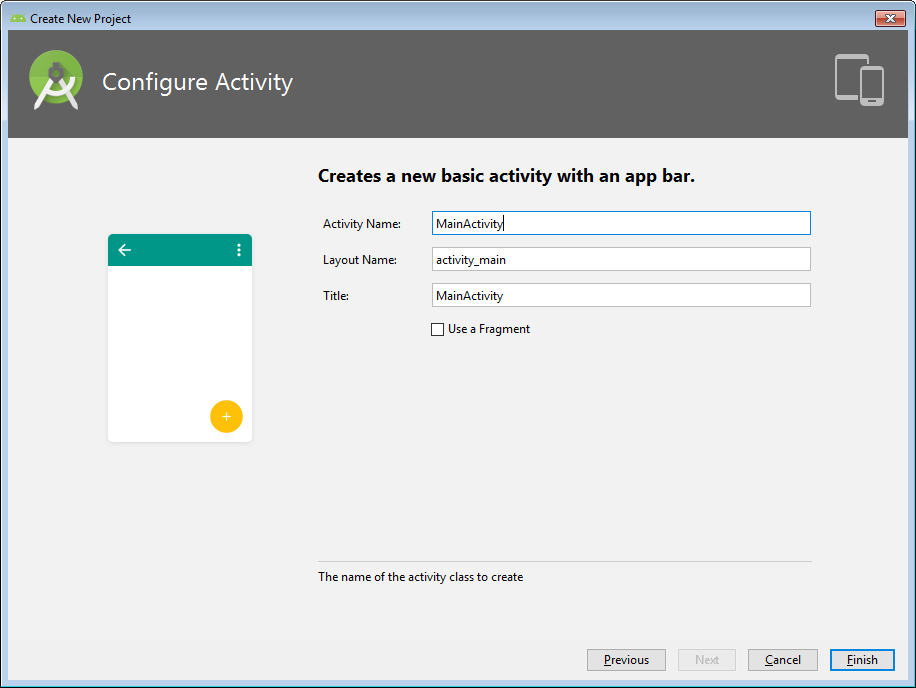Click the greyed-out Next button
916x688 pixels.
pos(707,660)
